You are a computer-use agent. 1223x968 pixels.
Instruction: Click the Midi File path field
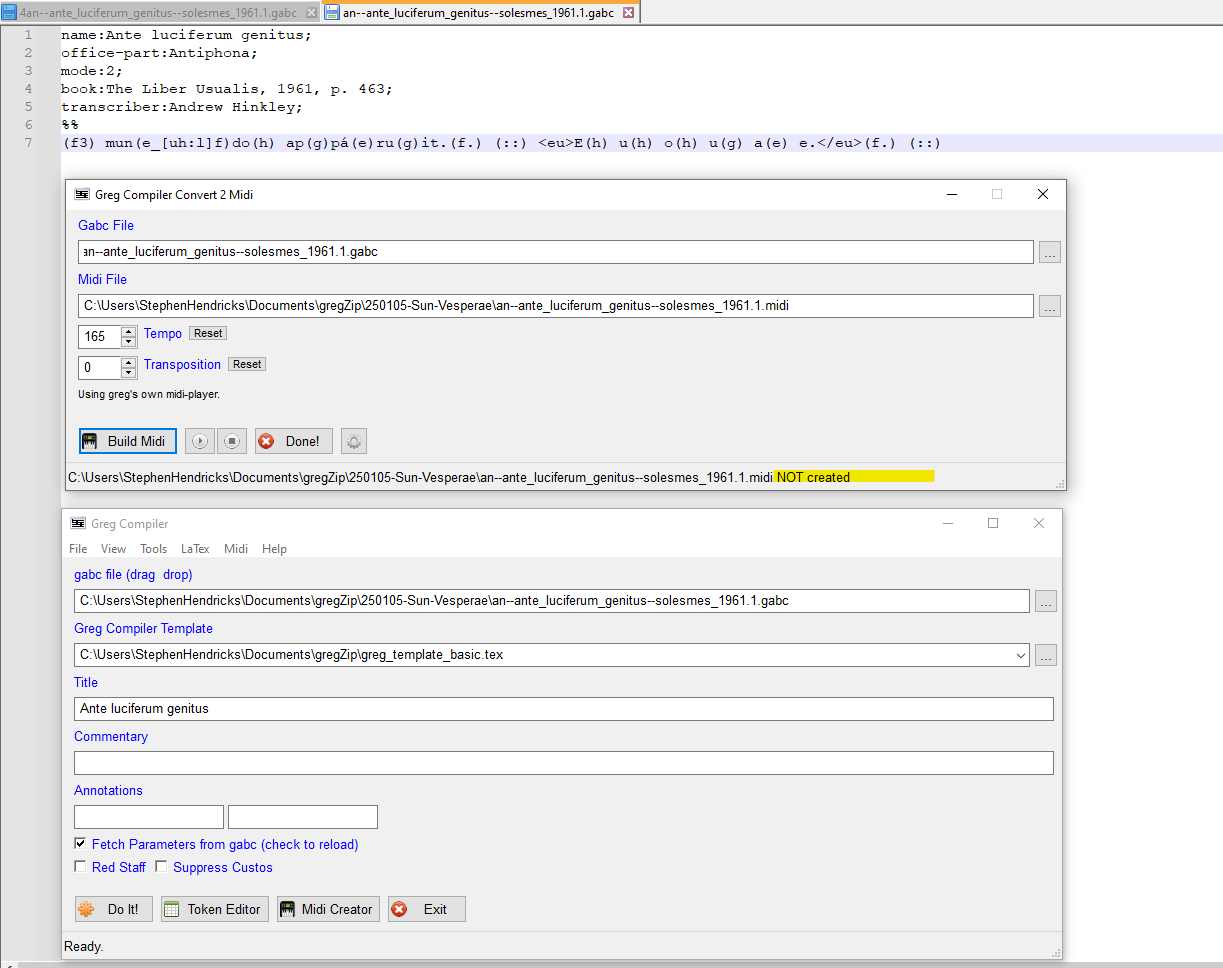pyautogui.click(x=556, y=306)
